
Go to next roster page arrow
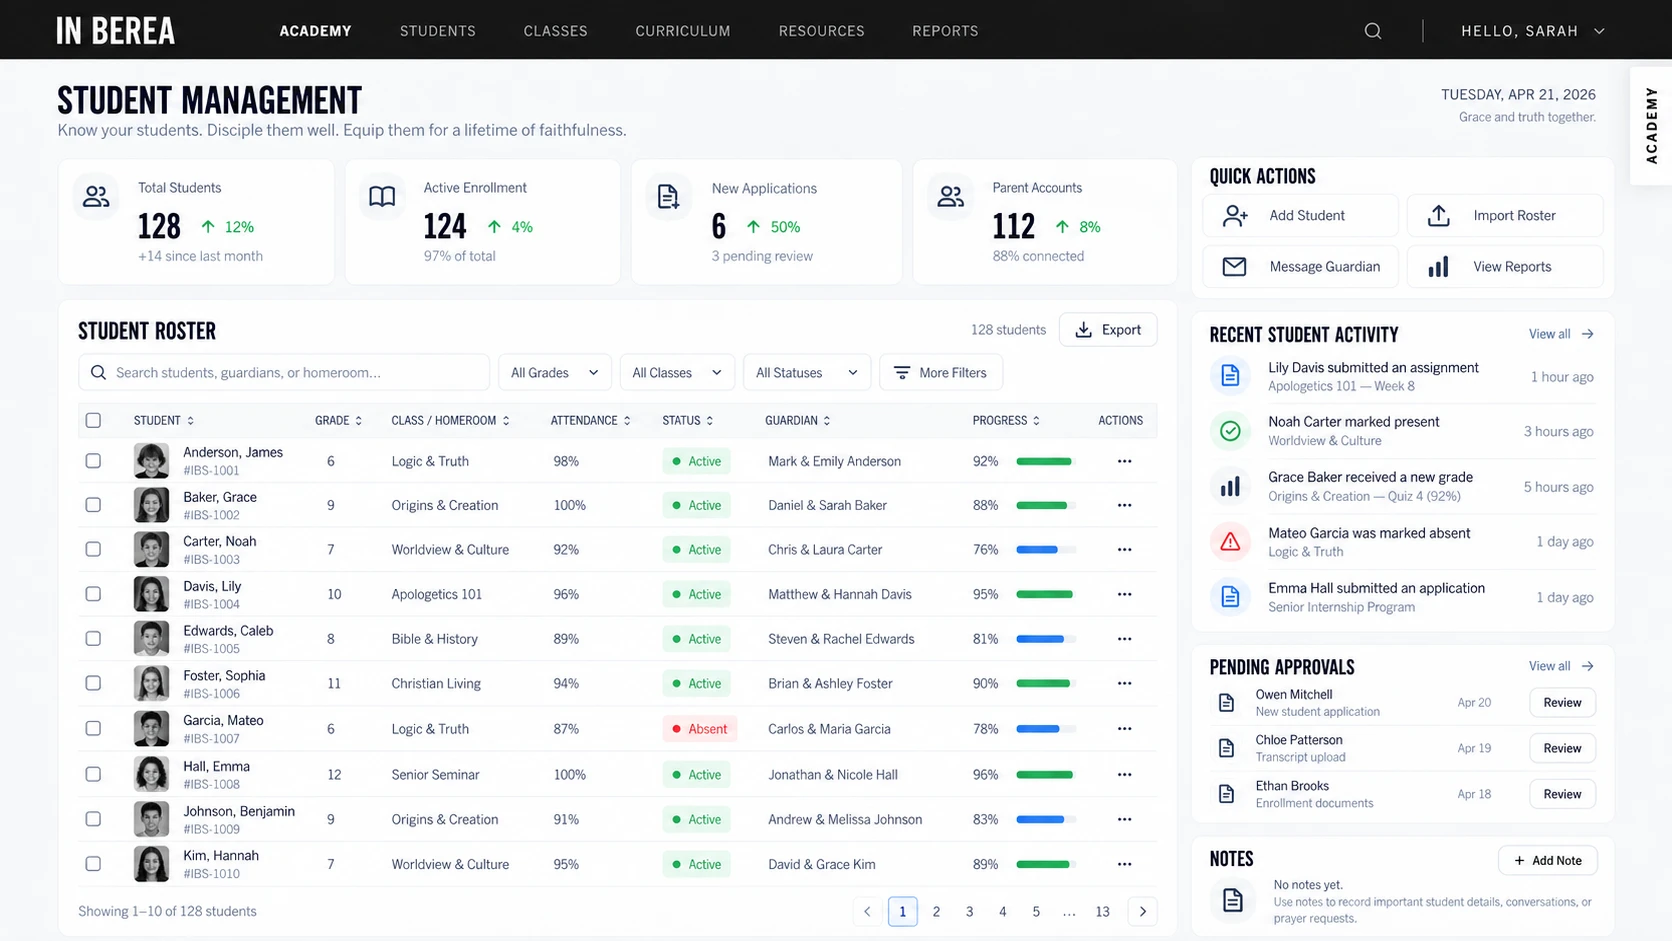pyautogui.click(x=1142, y=911)
